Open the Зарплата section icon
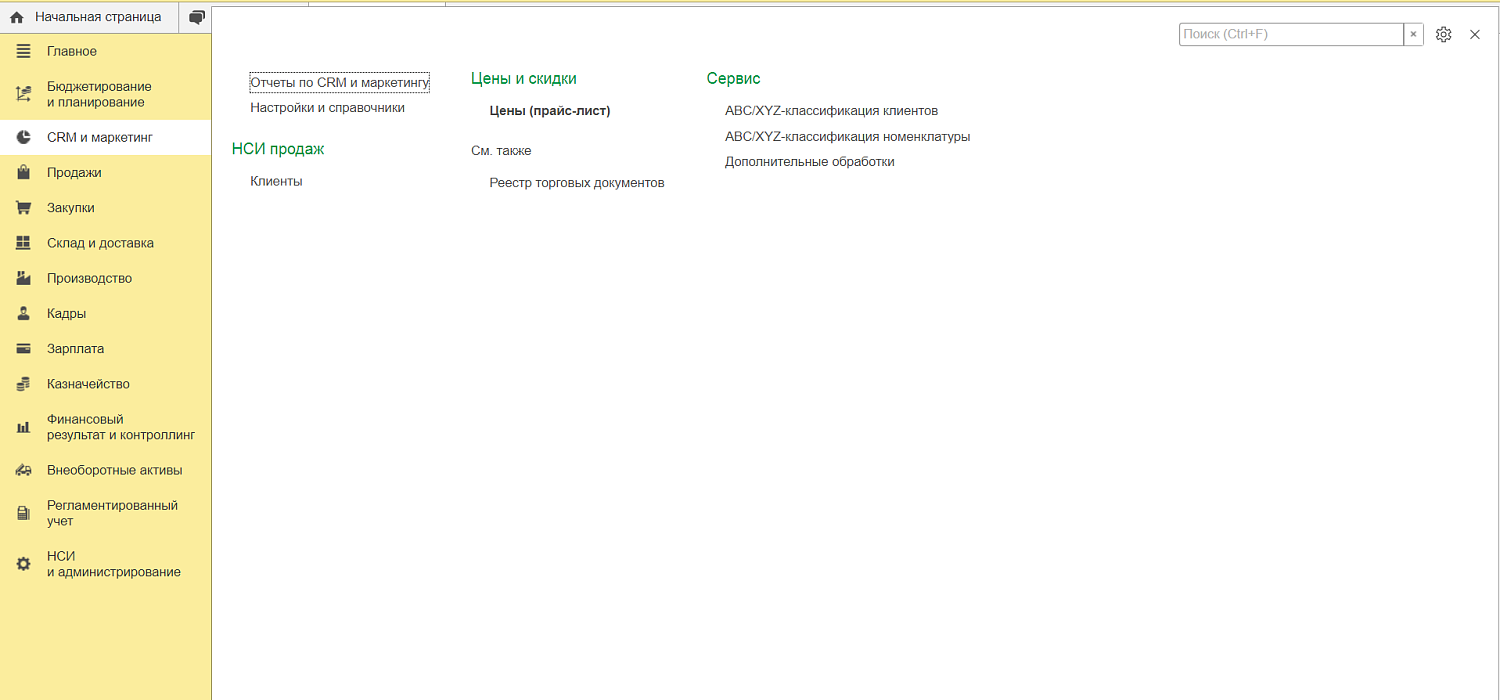The width and height of the screenshot is (1500, 700). pos(22,348)
